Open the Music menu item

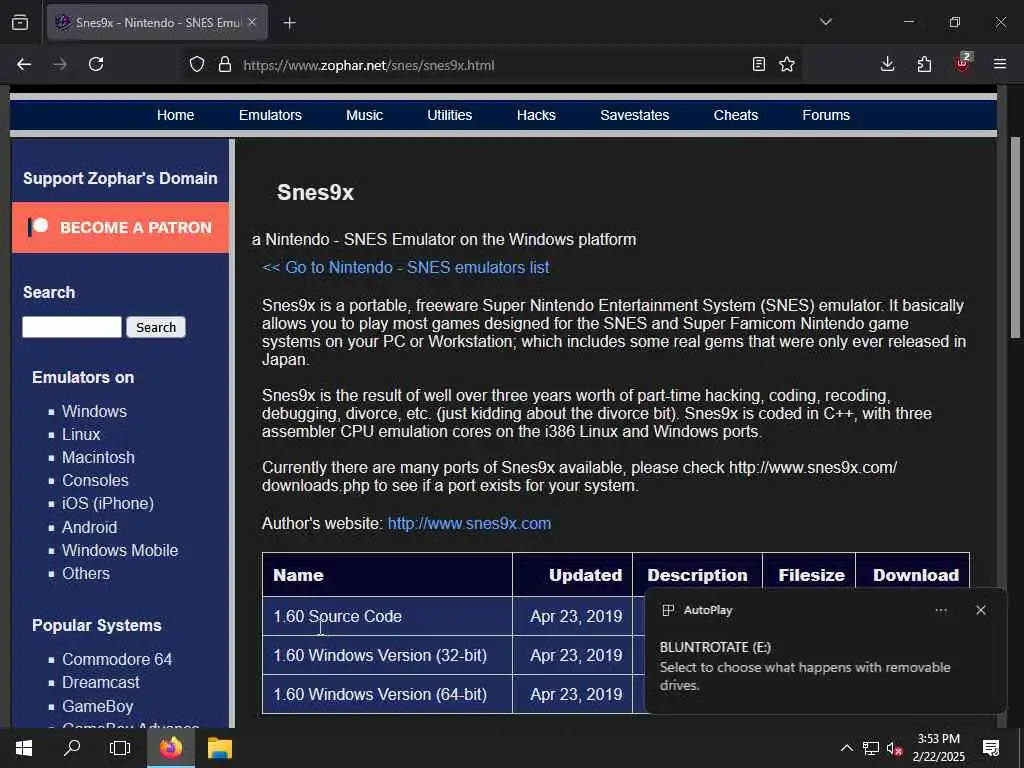(x=364, y=115)
